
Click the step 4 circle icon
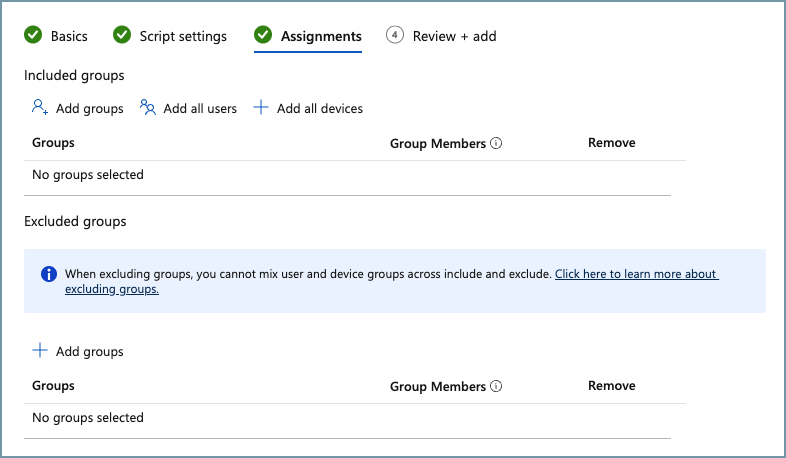coord(395,36)
